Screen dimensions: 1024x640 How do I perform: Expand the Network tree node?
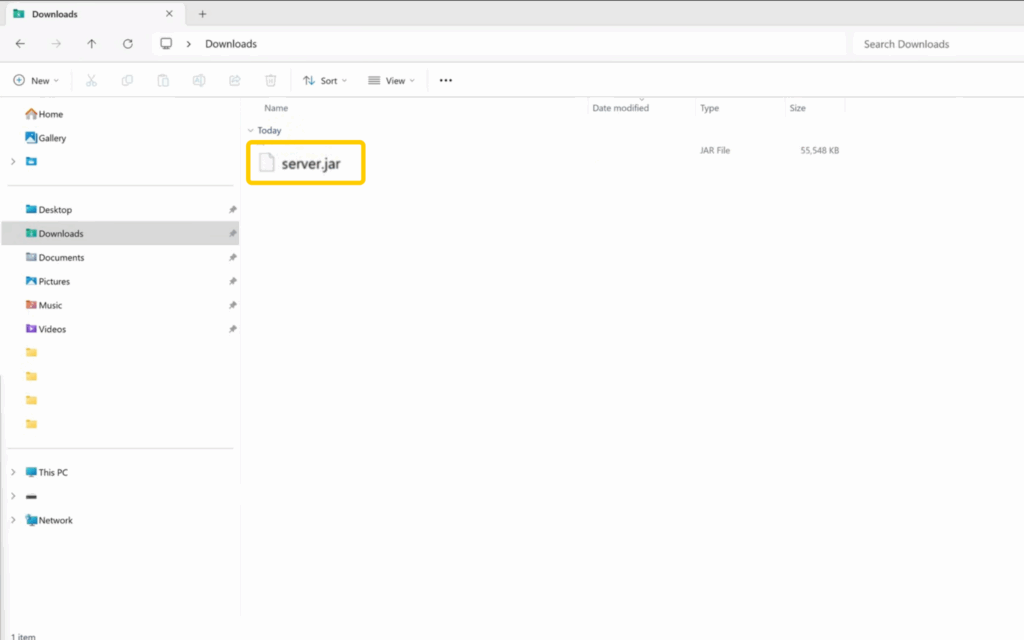coord(13,520)
